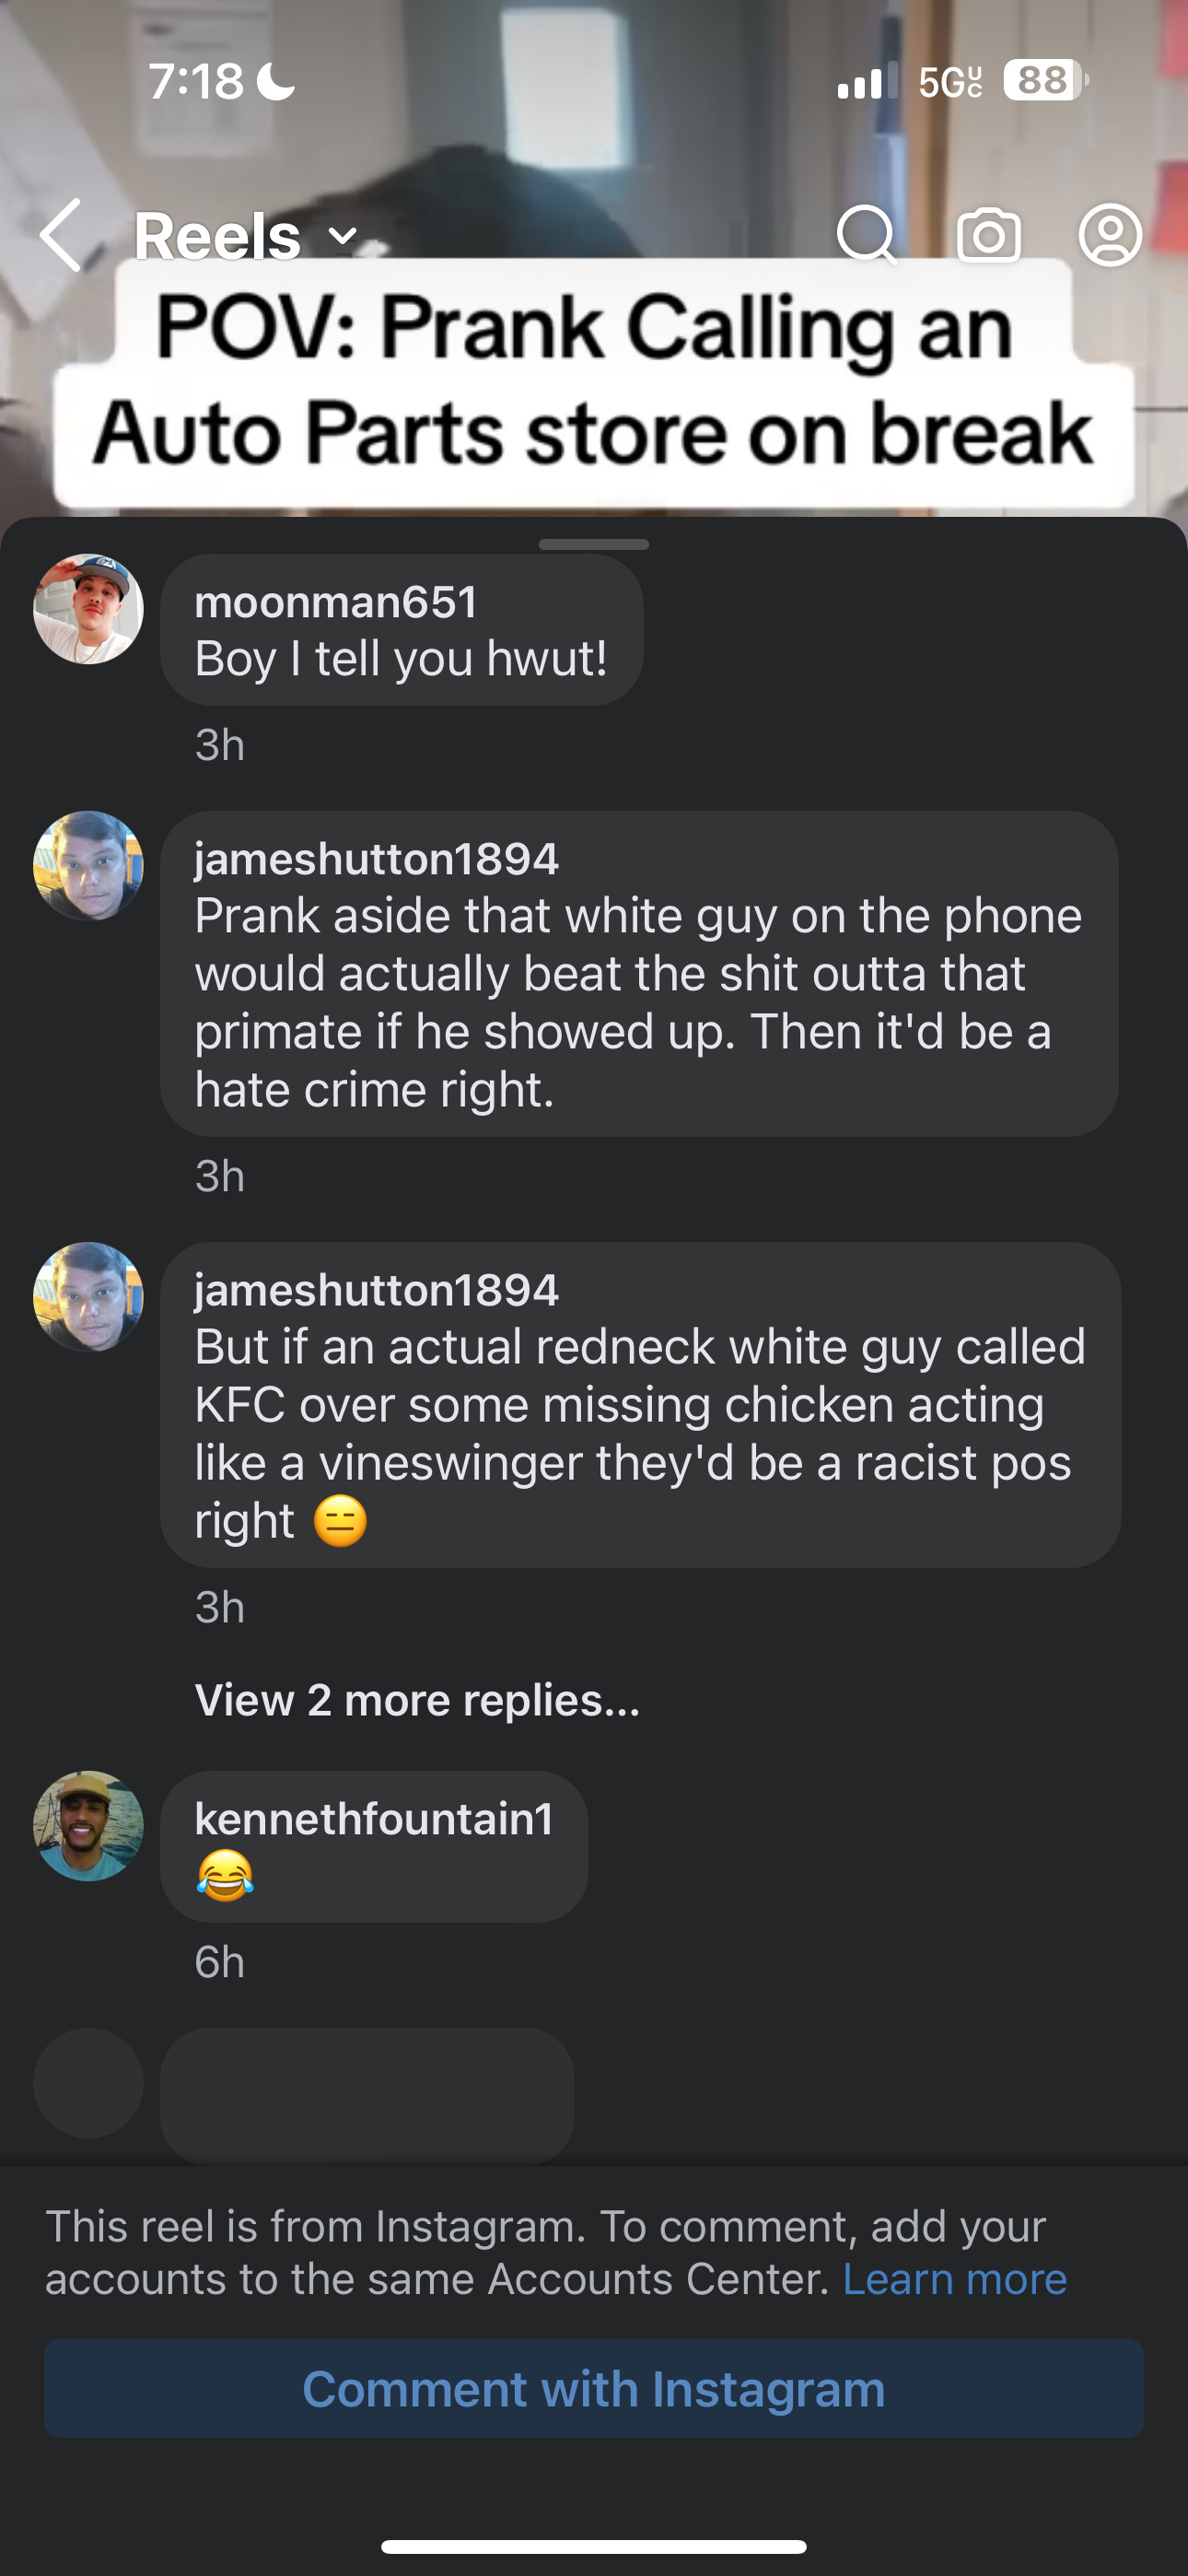
Task: Tap the home indicator bar
Action: coord(594,2546)
